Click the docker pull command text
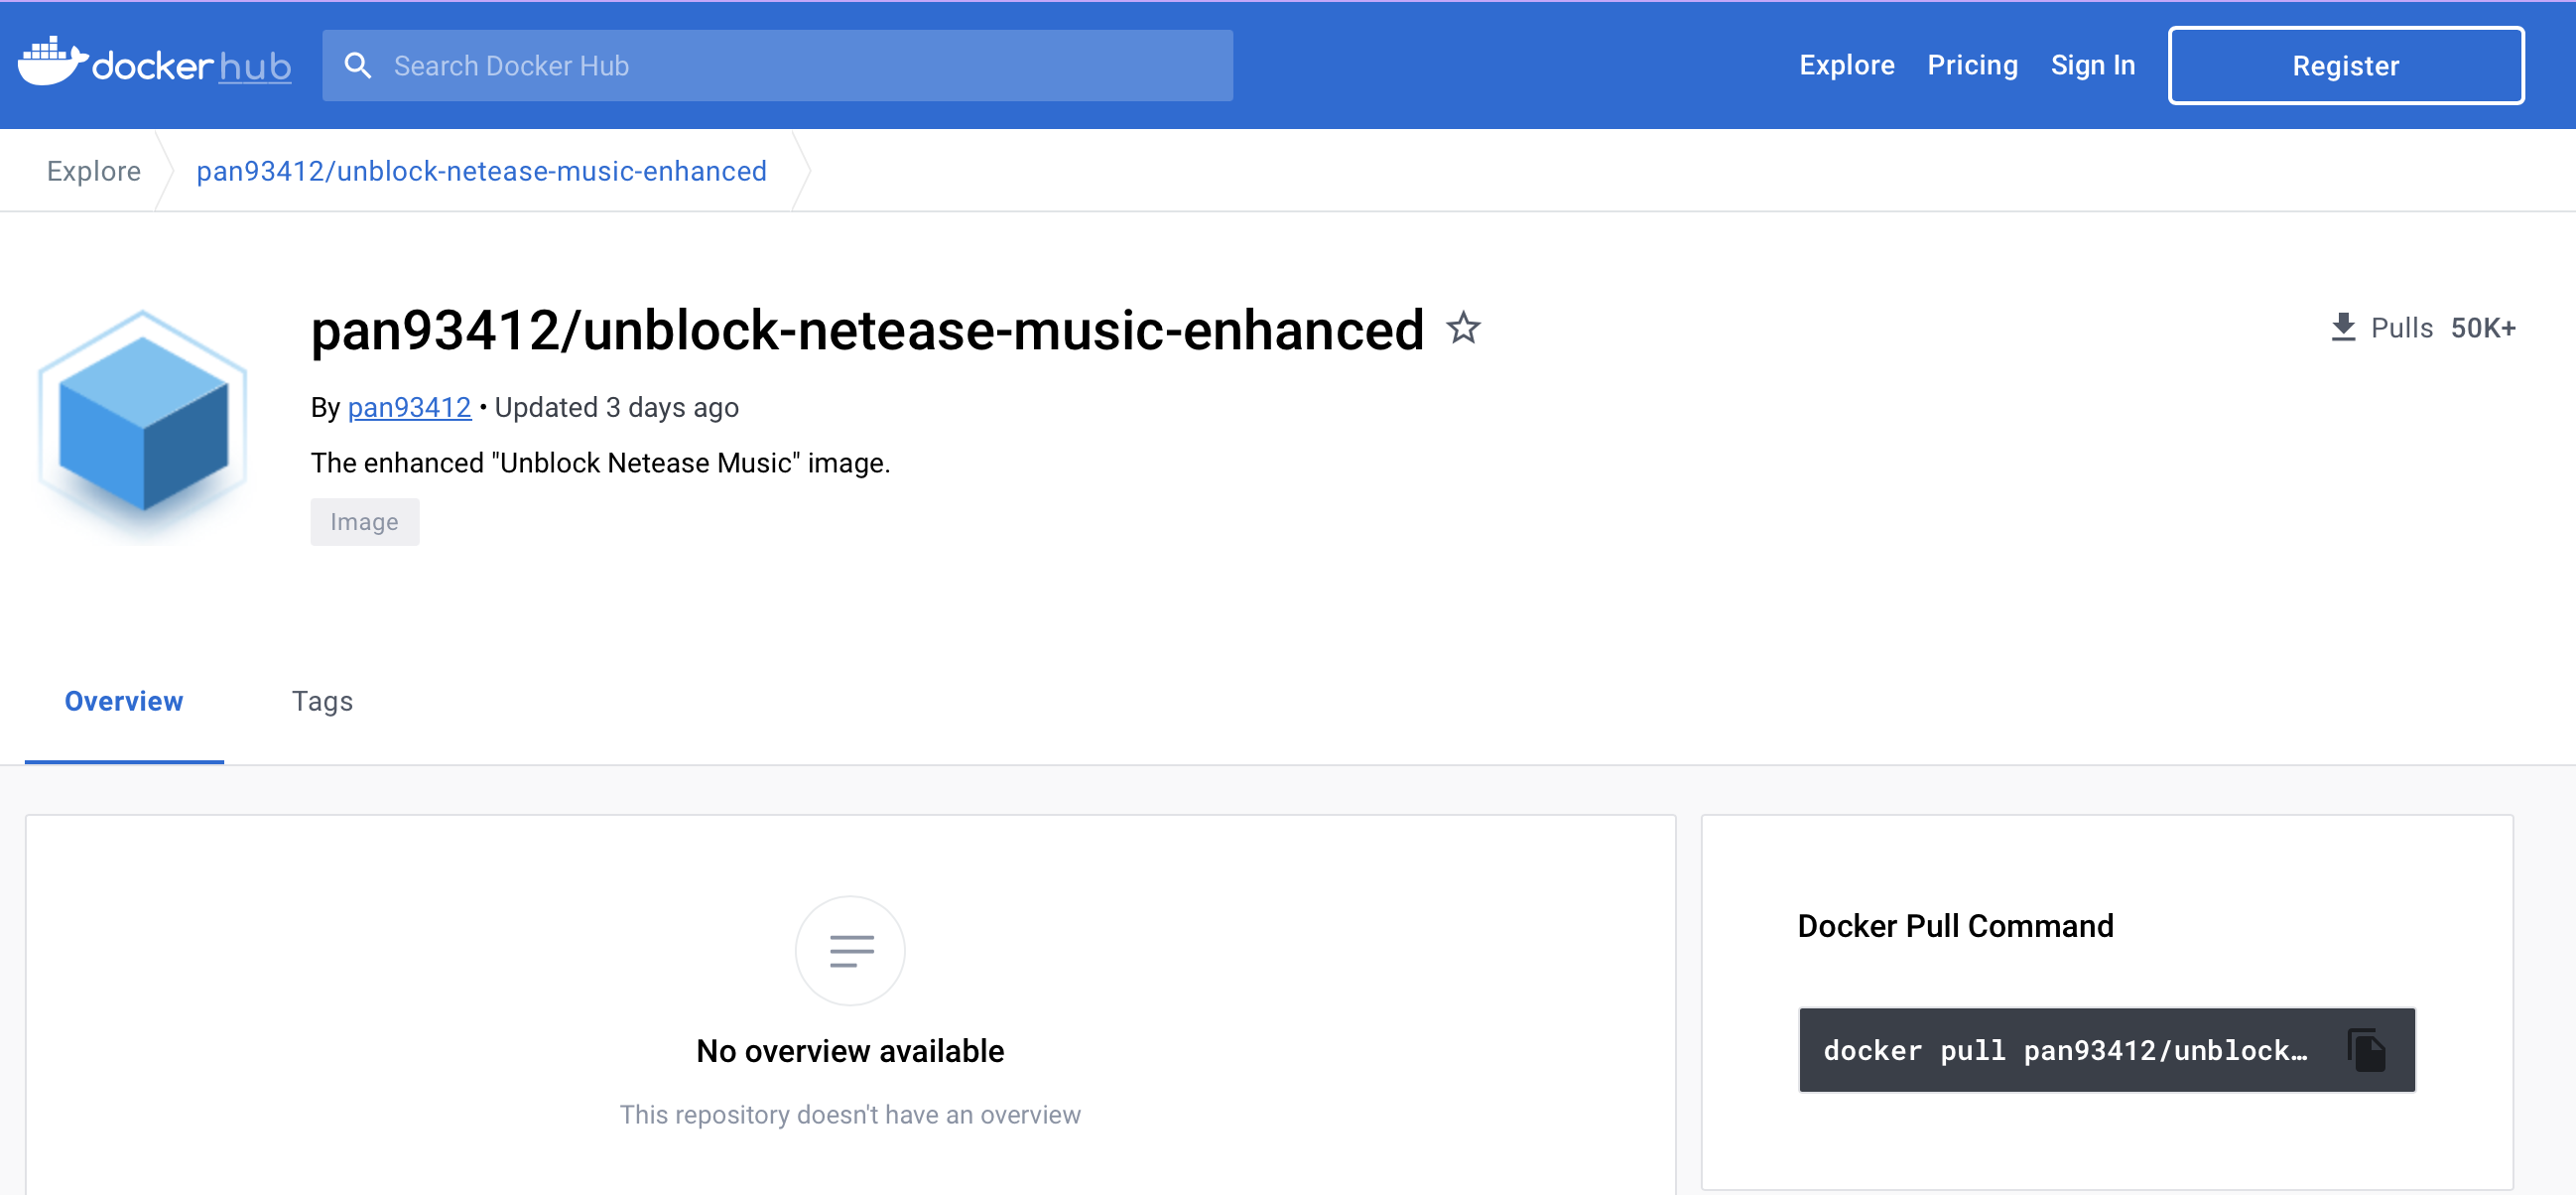The image size is (2576, 1195). (x=2065, y=1050)
